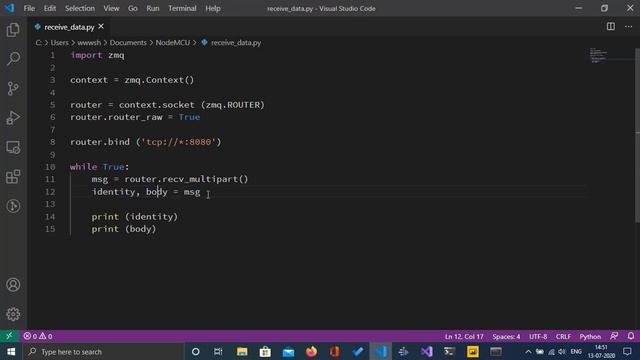Image resolution: width=640 pixels, height=360 pixels.
Task: Click the 'tcp://*:8080' string
Action: click(x=178, y=142)
